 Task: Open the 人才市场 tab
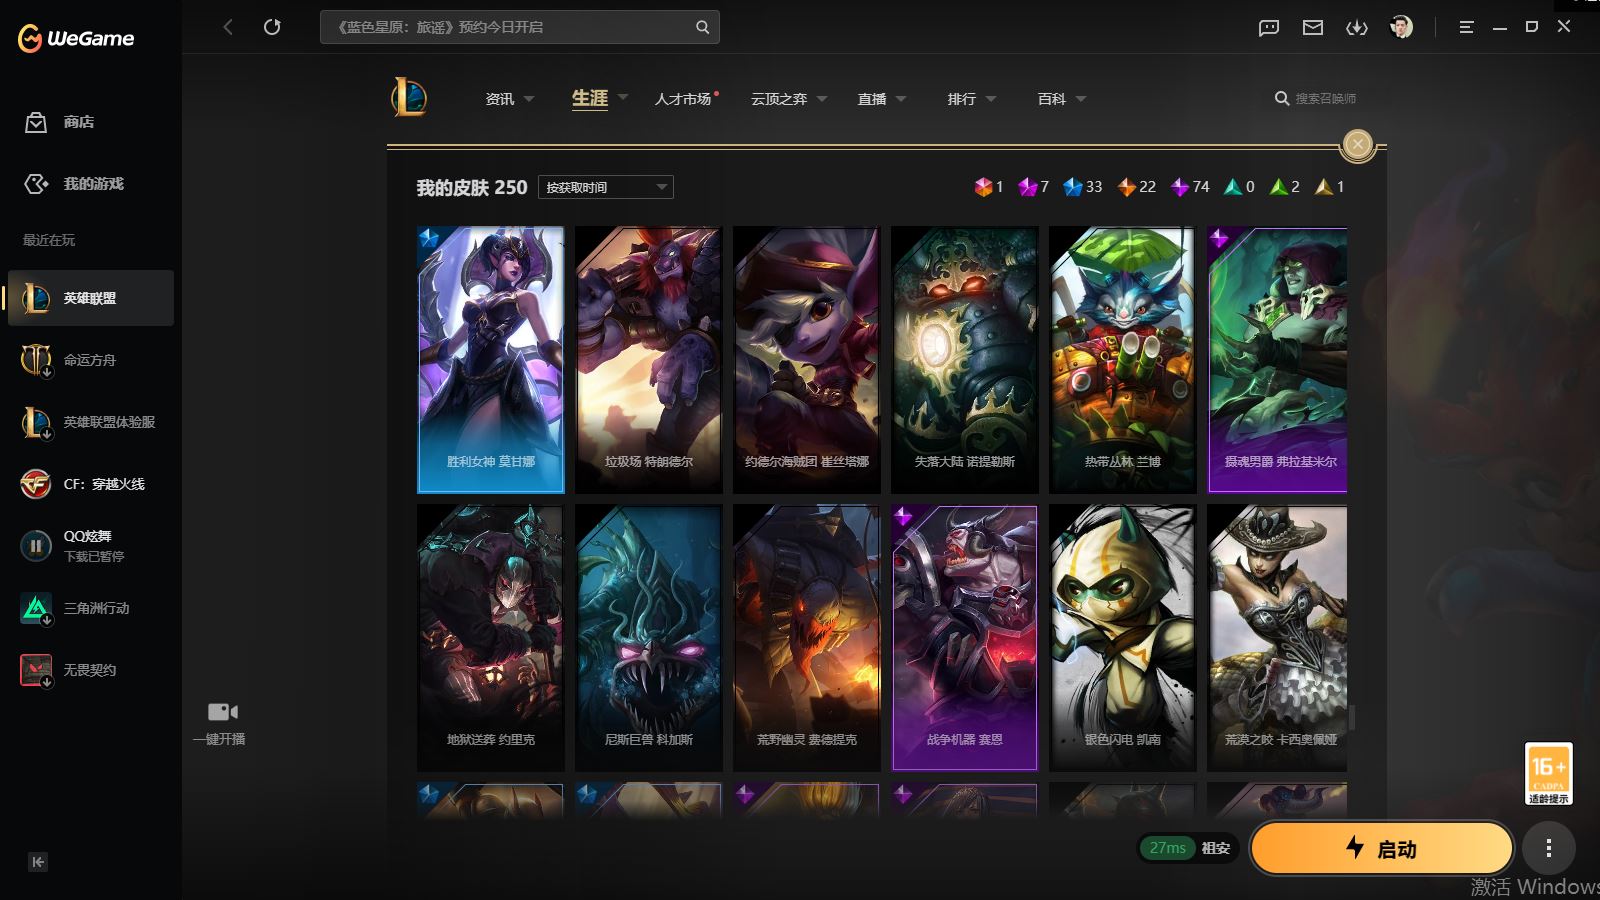point(683,99)
